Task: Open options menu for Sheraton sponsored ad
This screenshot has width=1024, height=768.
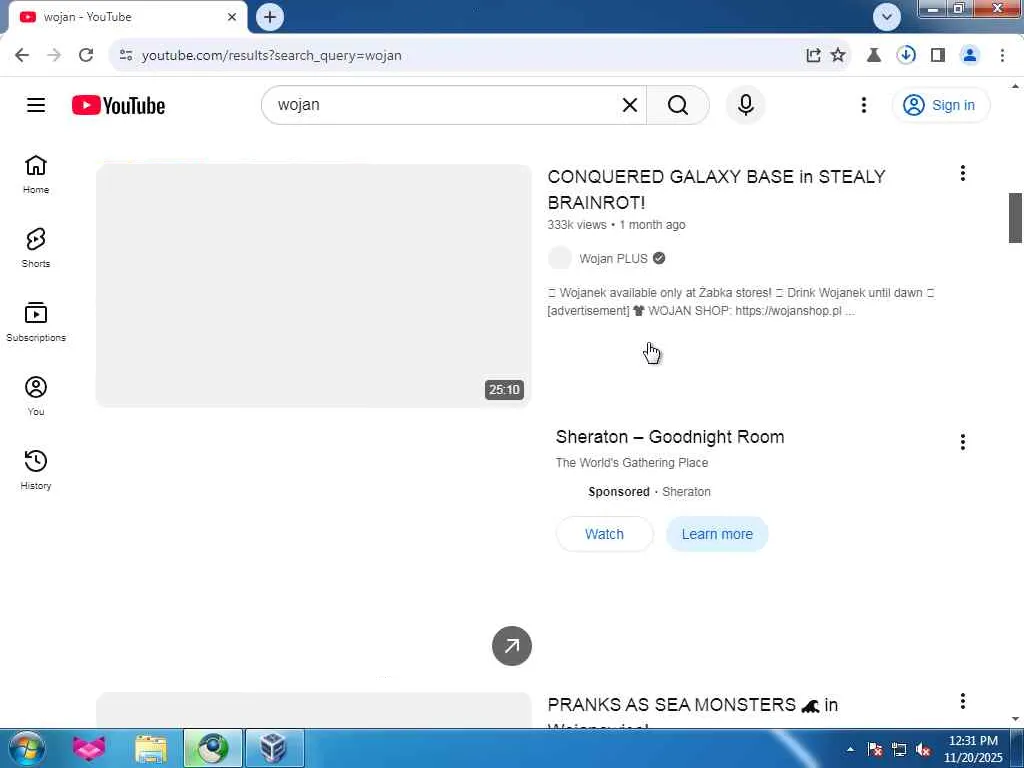Action: [963, 442]
